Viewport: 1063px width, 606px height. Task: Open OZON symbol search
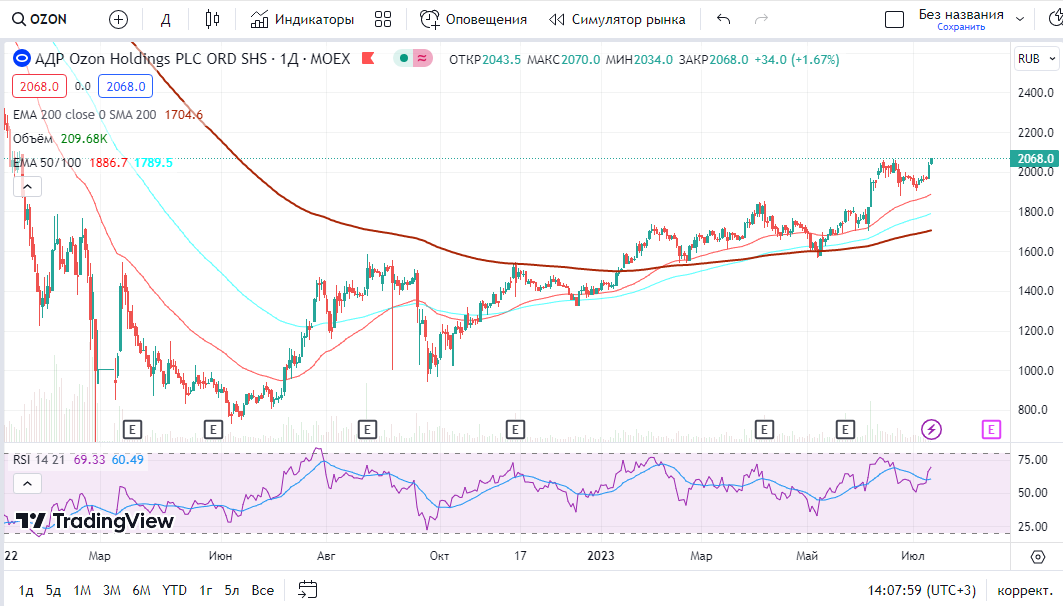40,19
